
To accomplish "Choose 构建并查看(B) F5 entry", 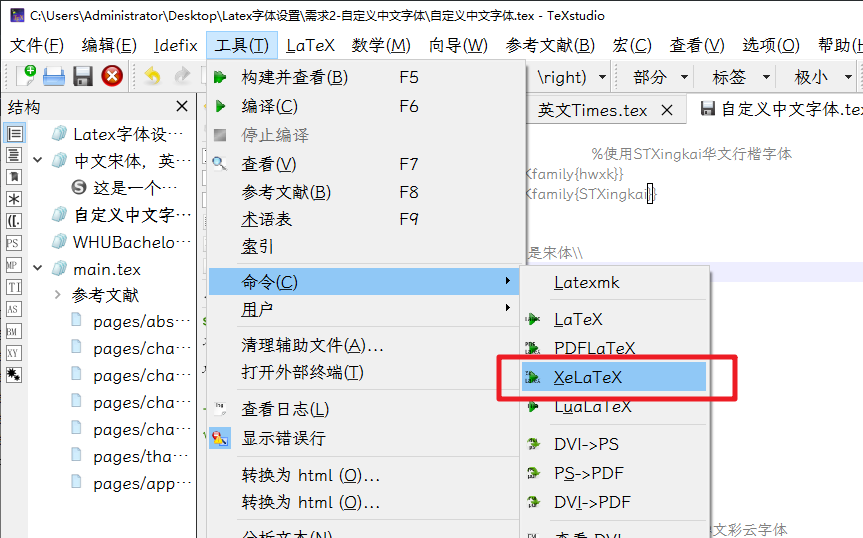I will [x=364, y=77].
